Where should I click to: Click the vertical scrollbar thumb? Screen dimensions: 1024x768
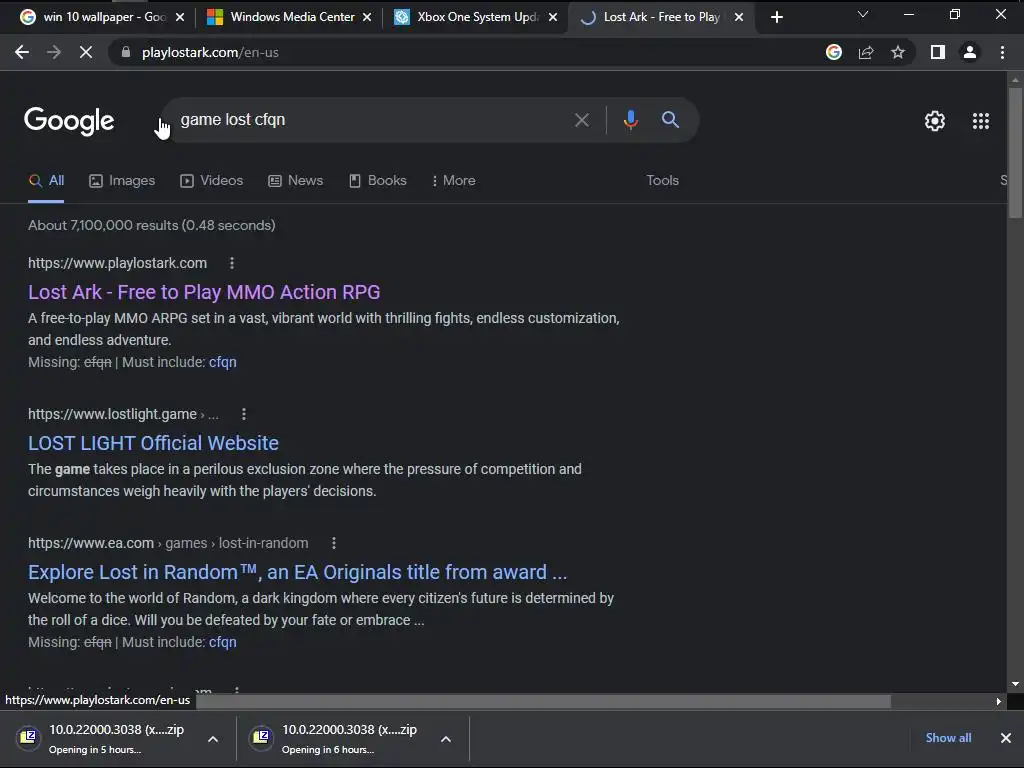coord(1015,153)
